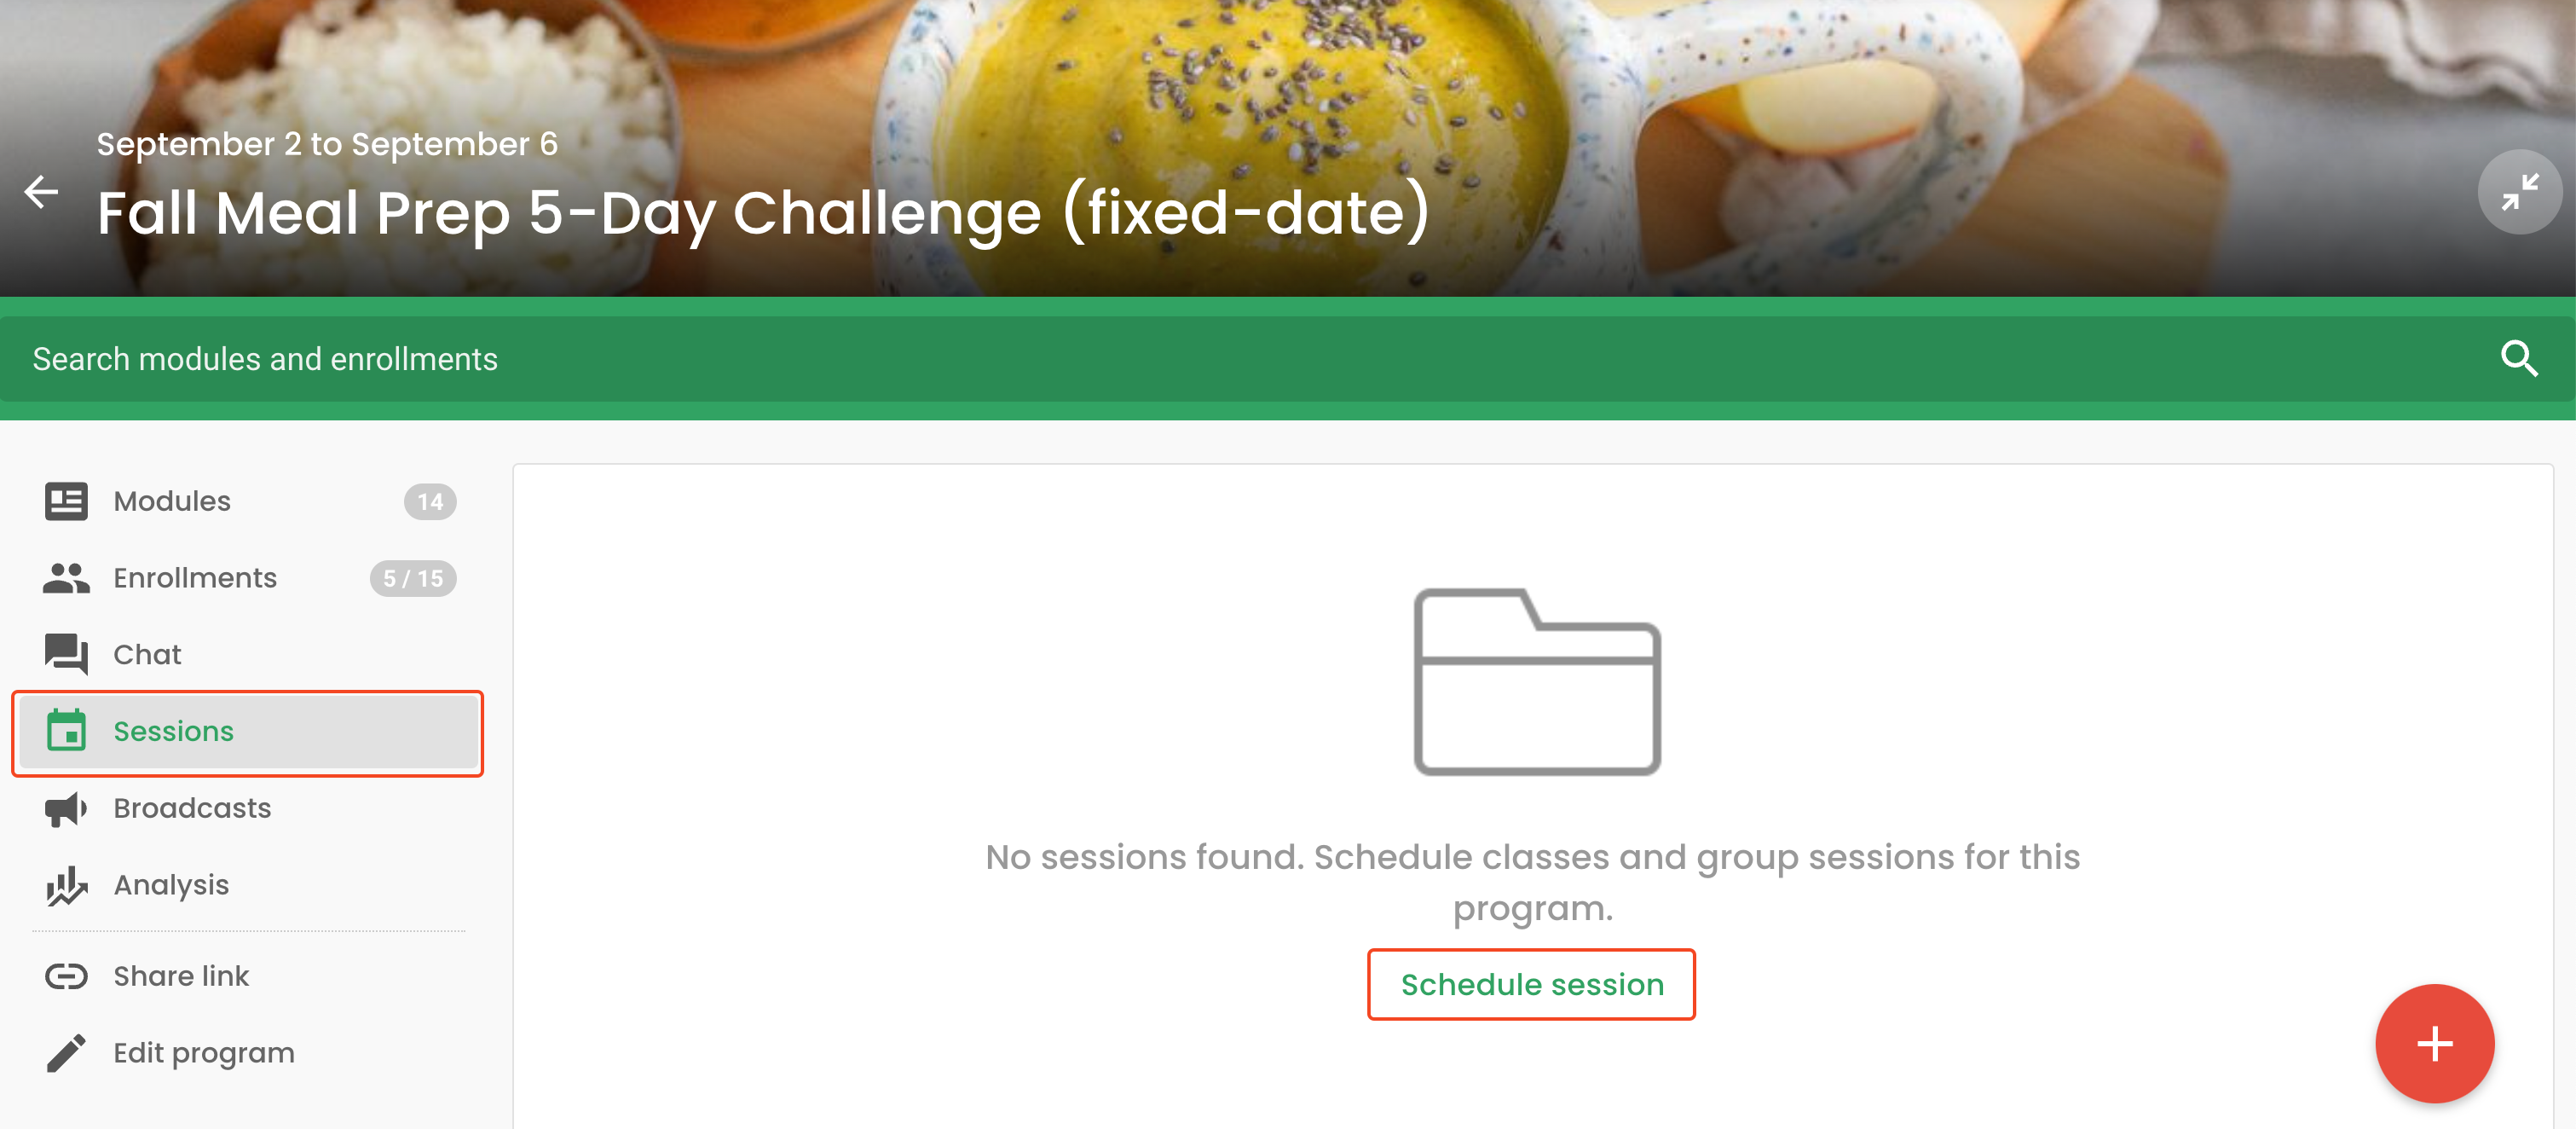2576x1129 pixels.
Task: Click the Share link chain icon
Action: click(66, 976)
